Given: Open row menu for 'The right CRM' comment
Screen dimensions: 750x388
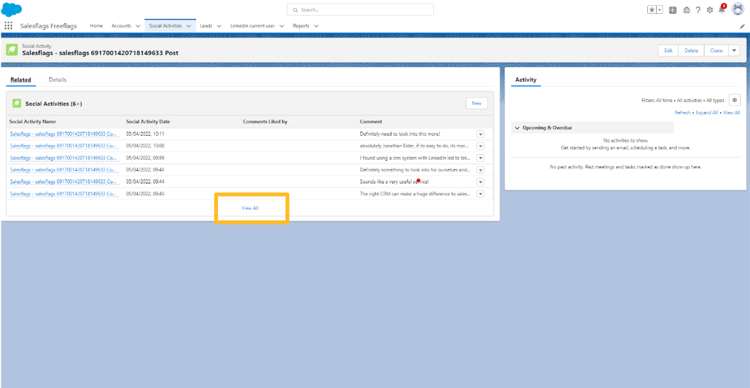Looking at the screenshot, I should click(x=480, y=194).
